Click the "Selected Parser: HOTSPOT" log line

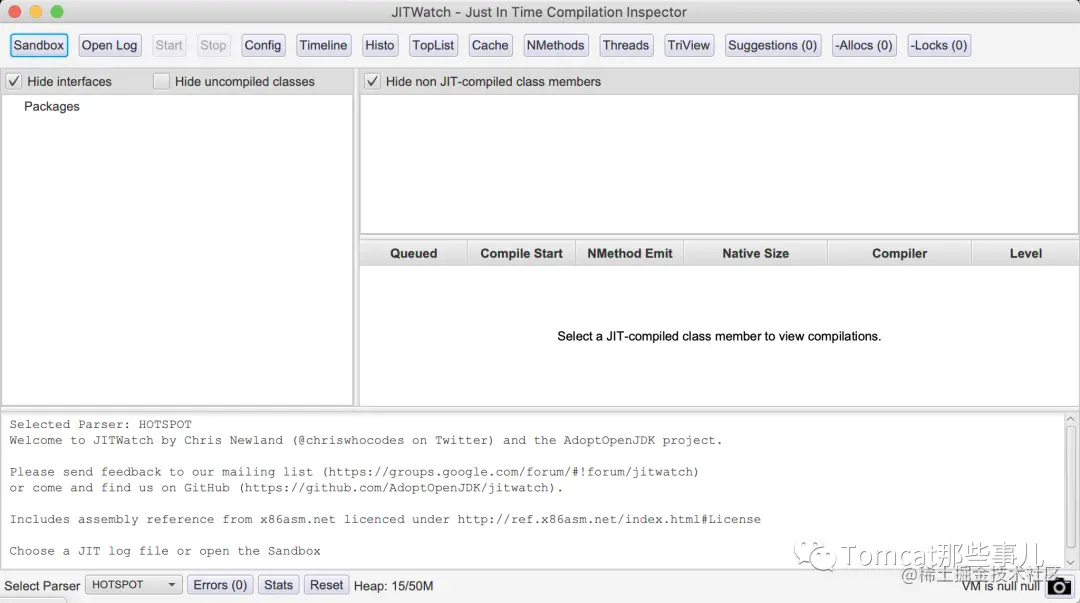(101, 425)
